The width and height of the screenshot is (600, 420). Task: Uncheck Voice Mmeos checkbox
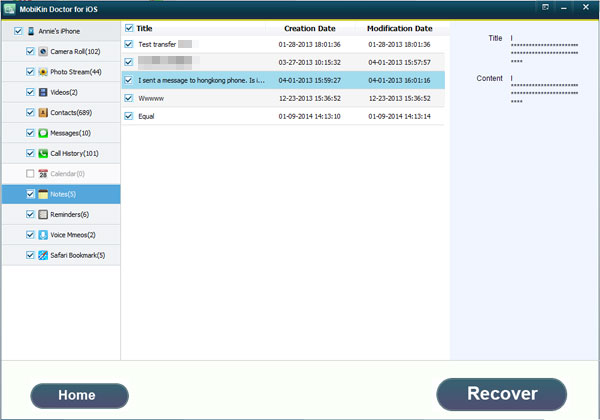(30, 234)
